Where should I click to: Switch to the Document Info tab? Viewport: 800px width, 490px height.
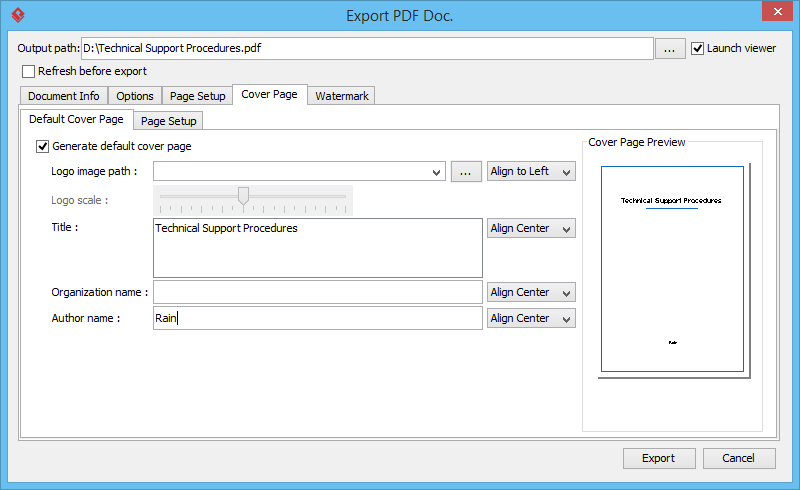63,96
